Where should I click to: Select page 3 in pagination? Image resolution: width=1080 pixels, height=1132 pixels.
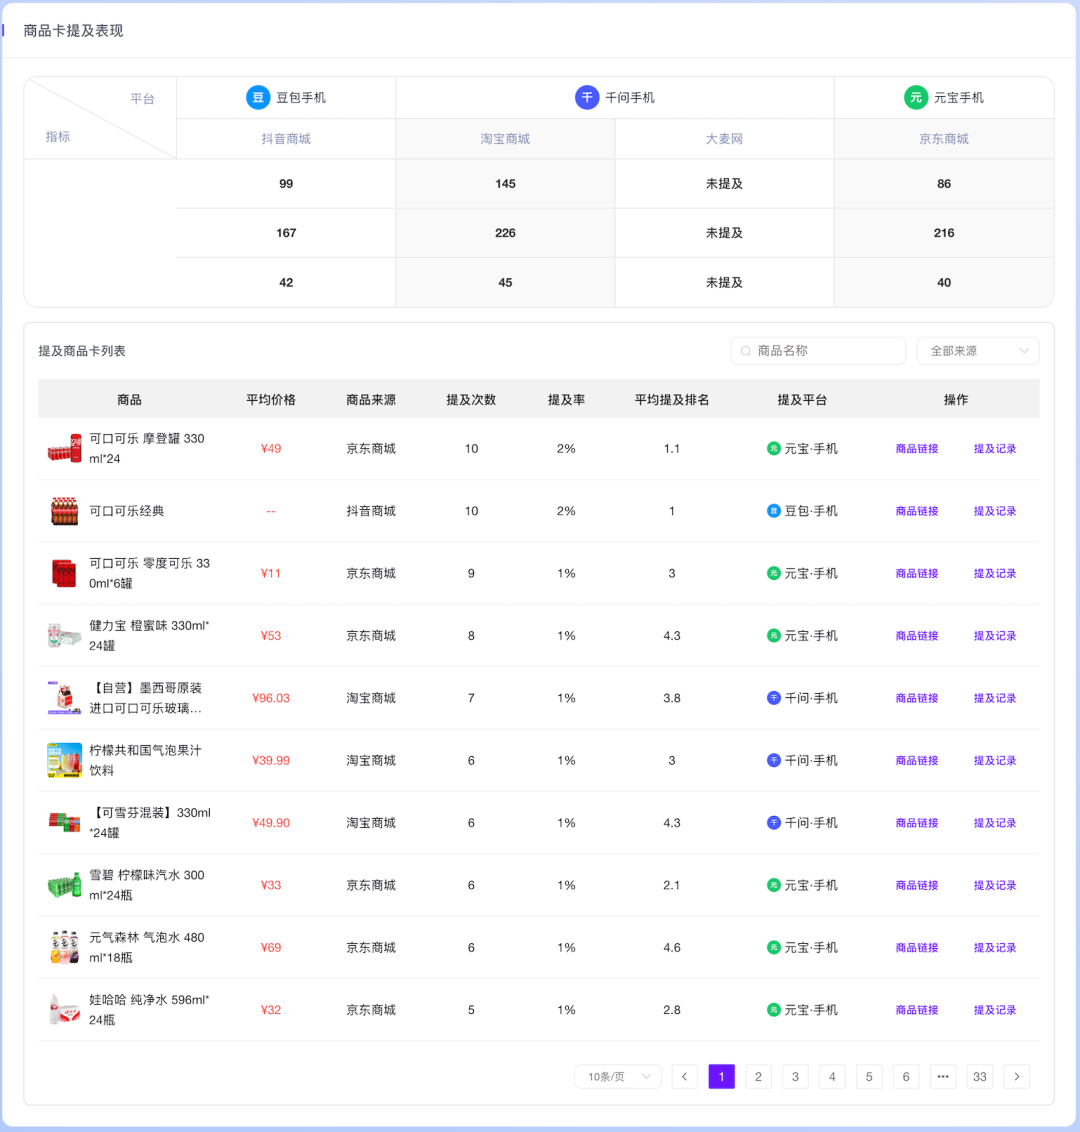click(795, 1076)
